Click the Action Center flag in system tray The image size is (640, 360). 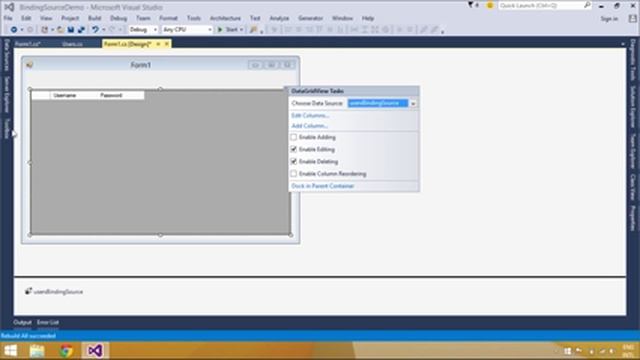(x=579, y=351)
